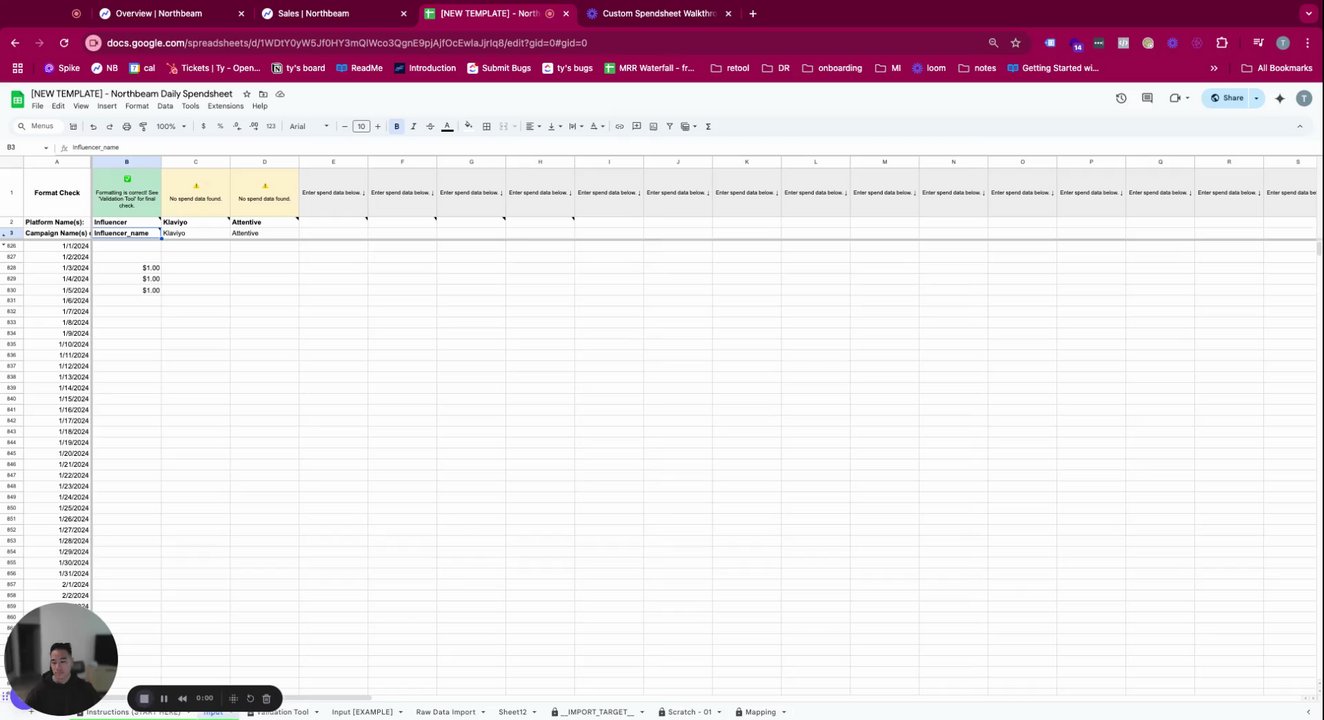The height and width of the screenshot is (720, 1324).
Task: Pause the Loom recording
Action: click(x=164, y=698)
